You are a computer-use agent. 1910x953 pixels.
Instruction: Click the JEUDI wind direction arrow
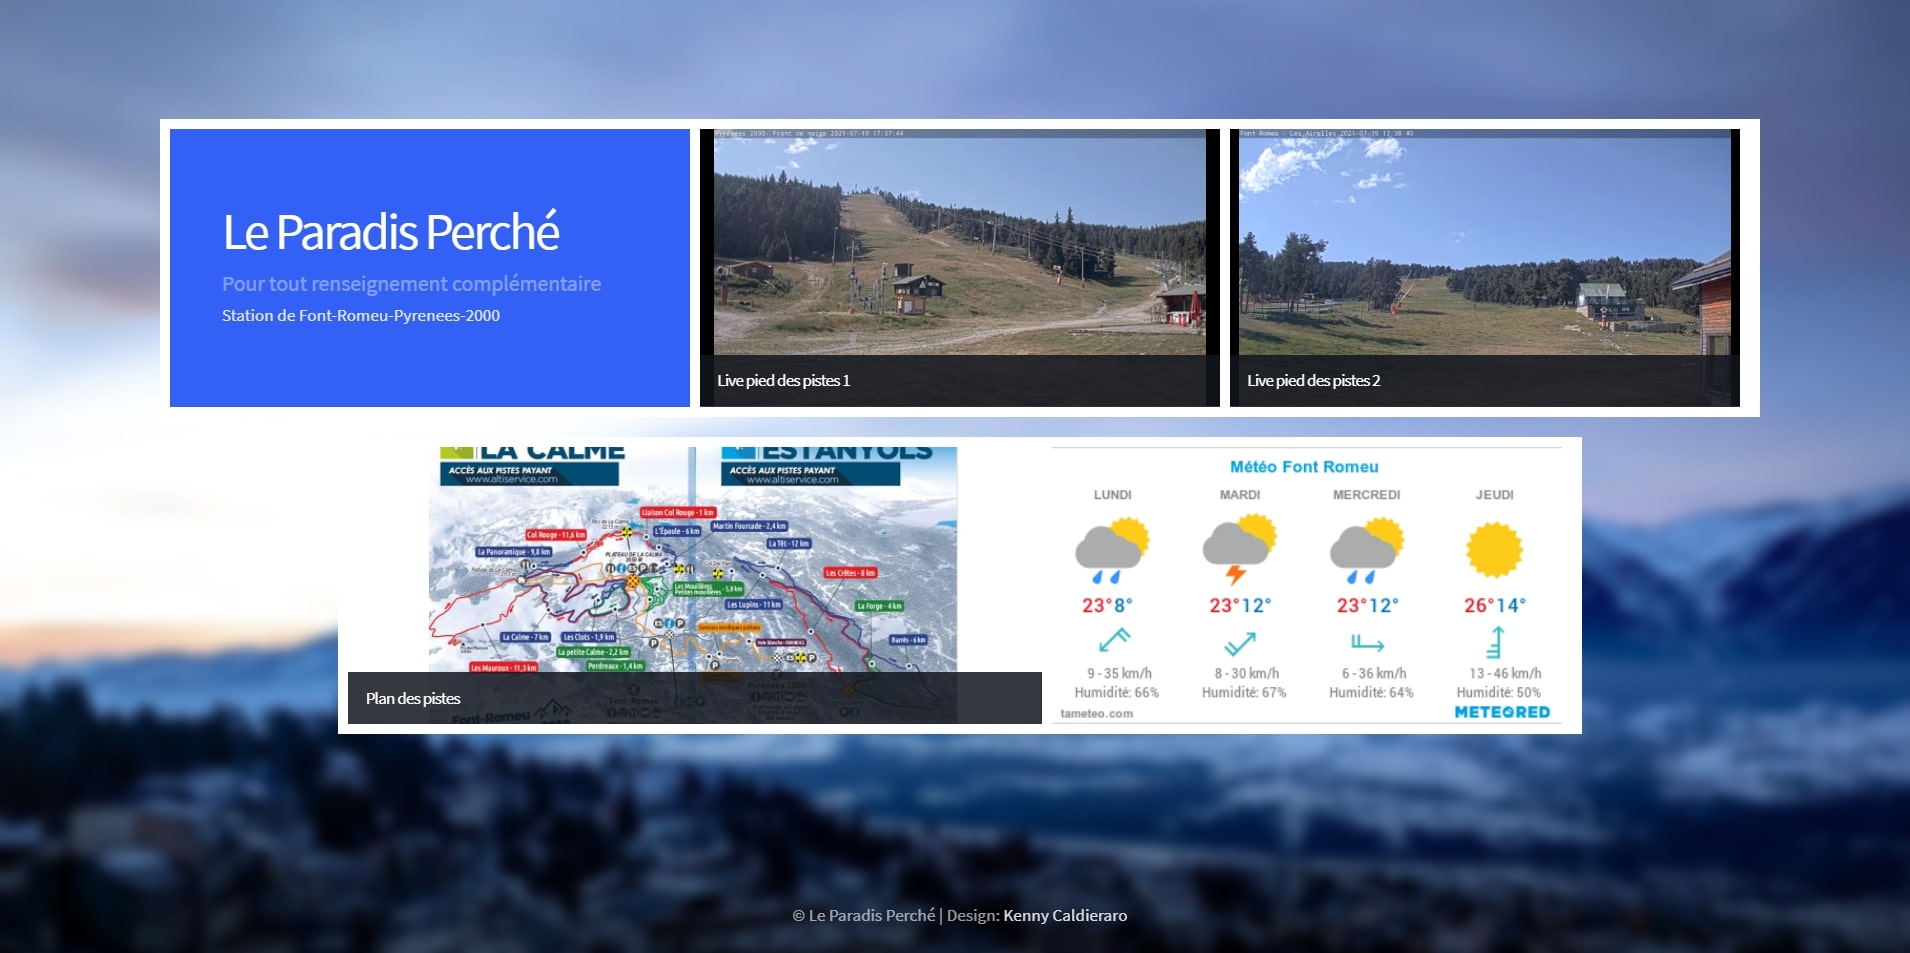point(1495,641)
